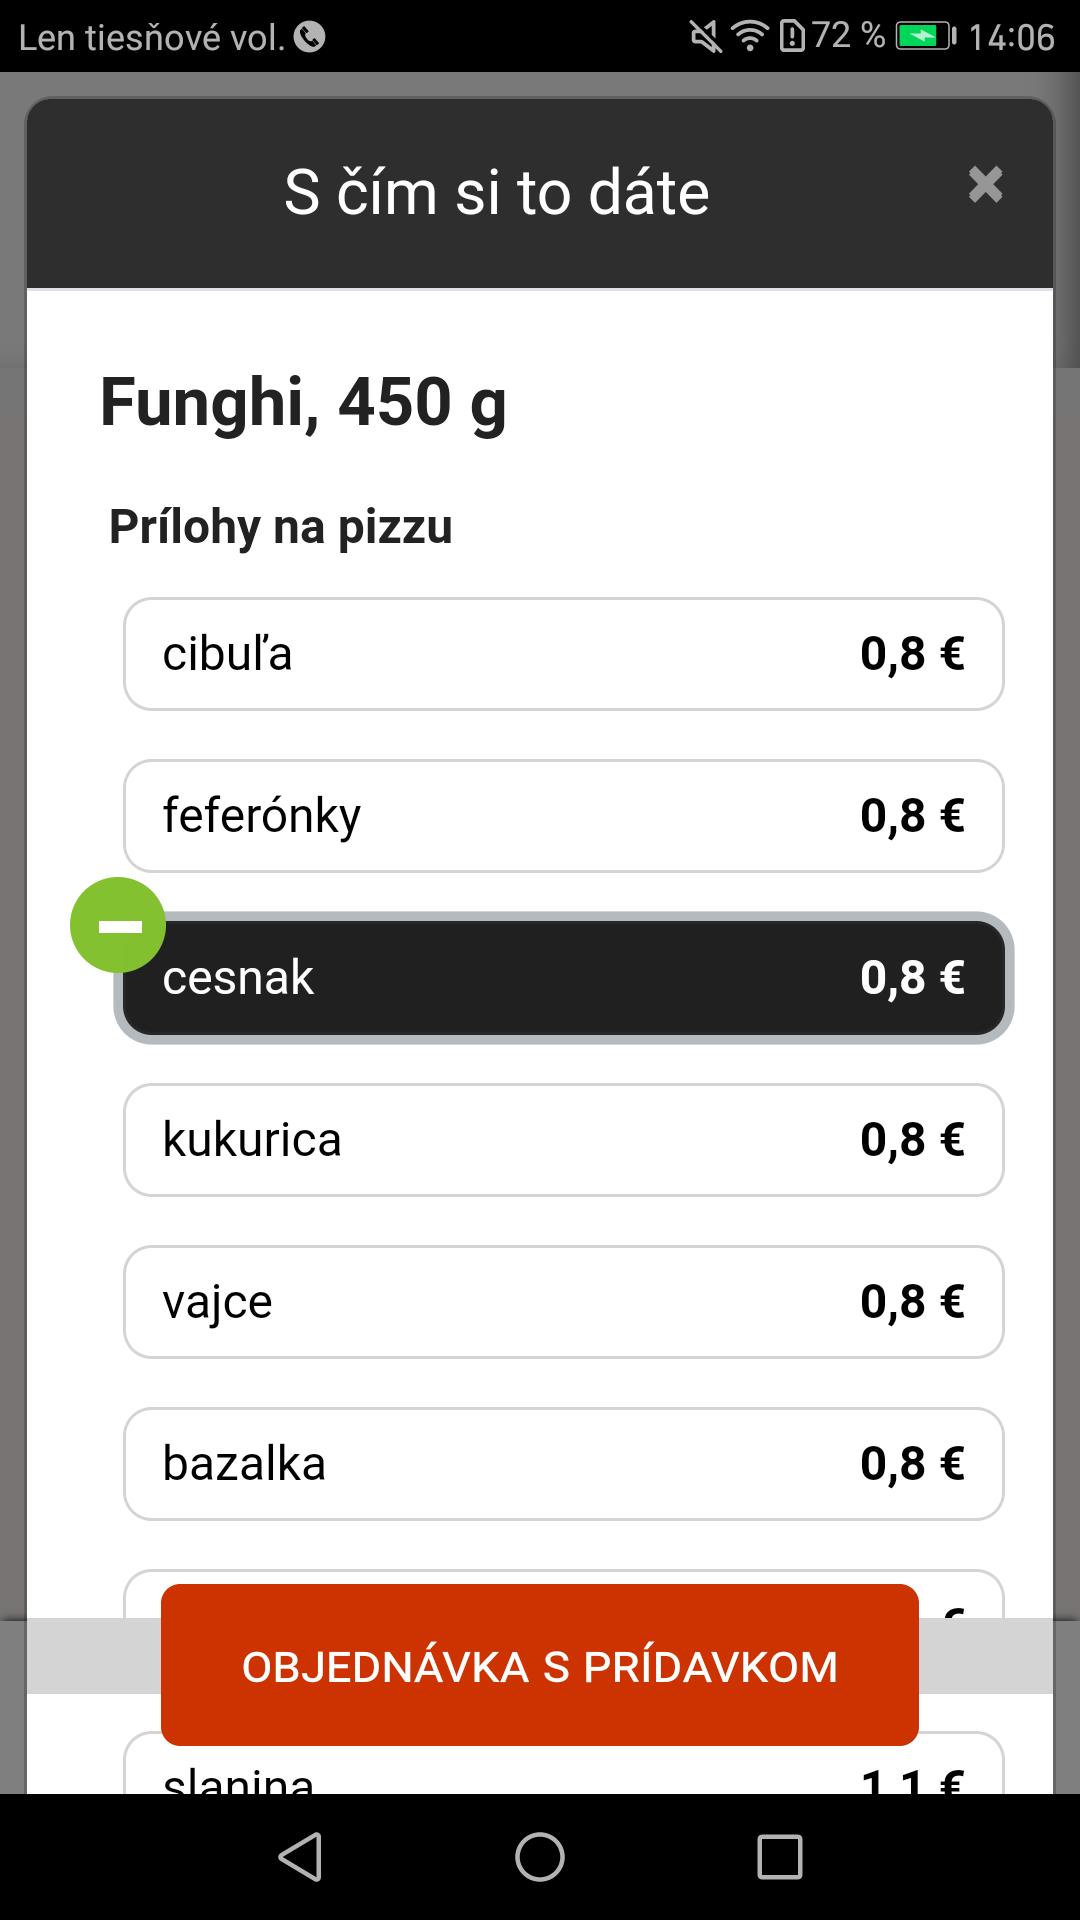1080x1920 pixels.
Task: Tap the clock showing 14:06
Action: [x=1011, y=37]
